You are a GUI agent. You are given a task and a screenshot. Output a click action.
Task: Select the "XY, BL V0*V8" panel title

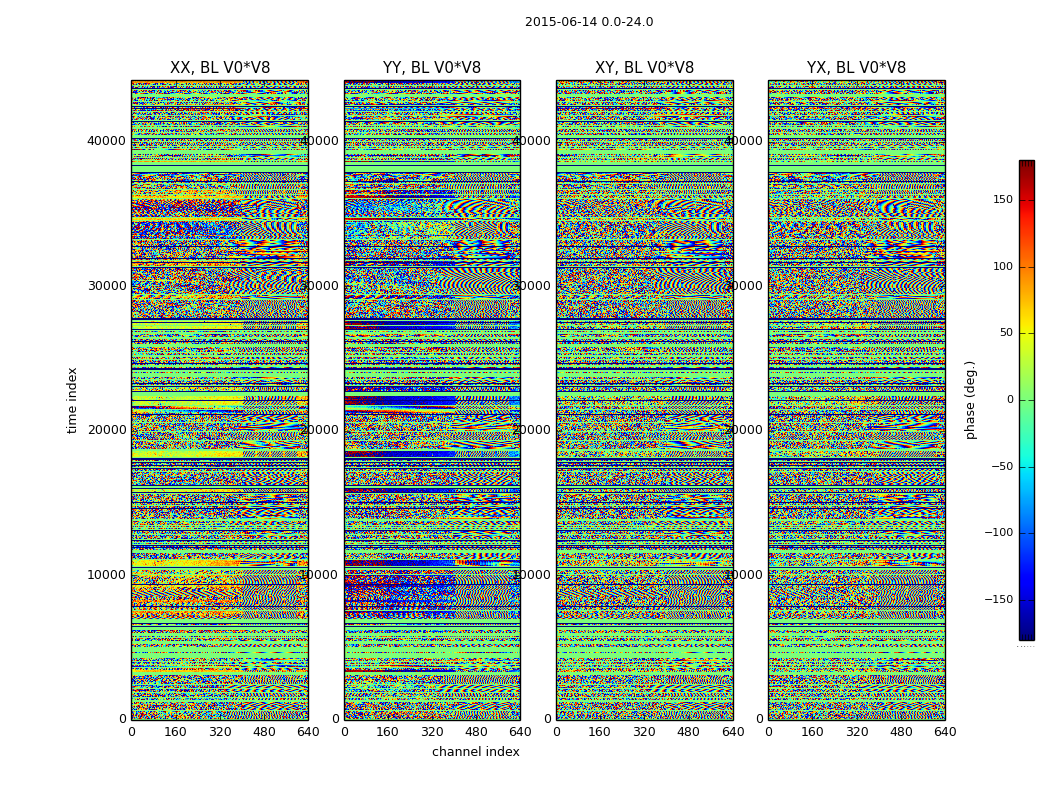coord(644,68)
